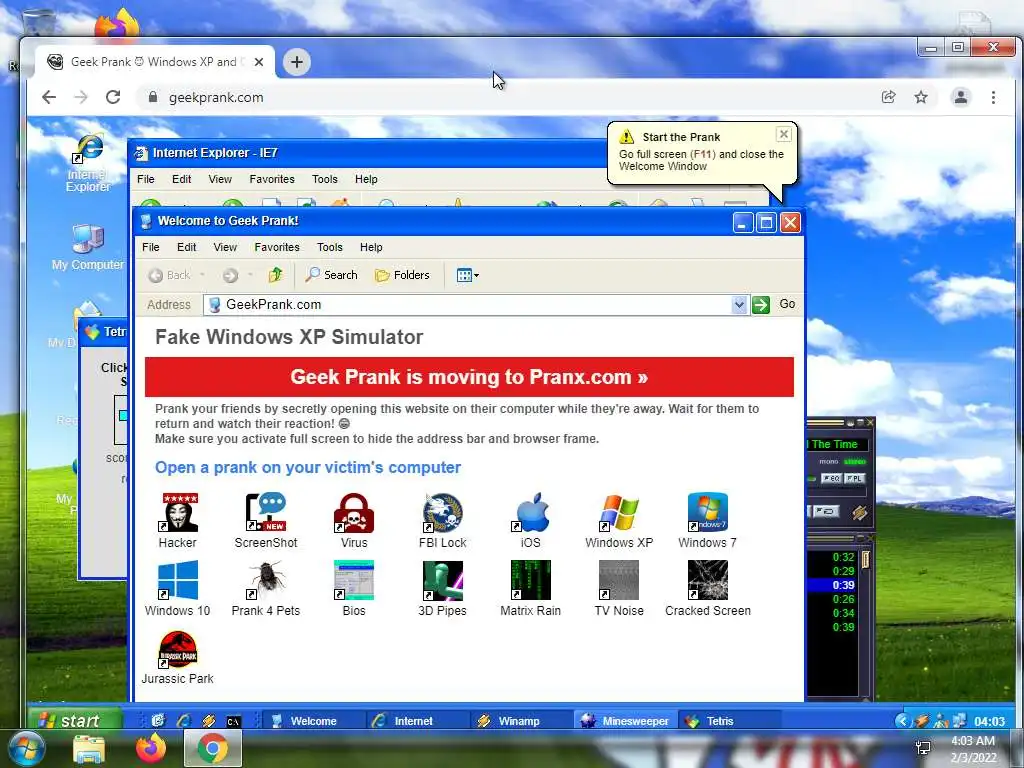
Task: Toggle the Winamp EQ button
Action: pyautogui.click(x=831, y=479)
